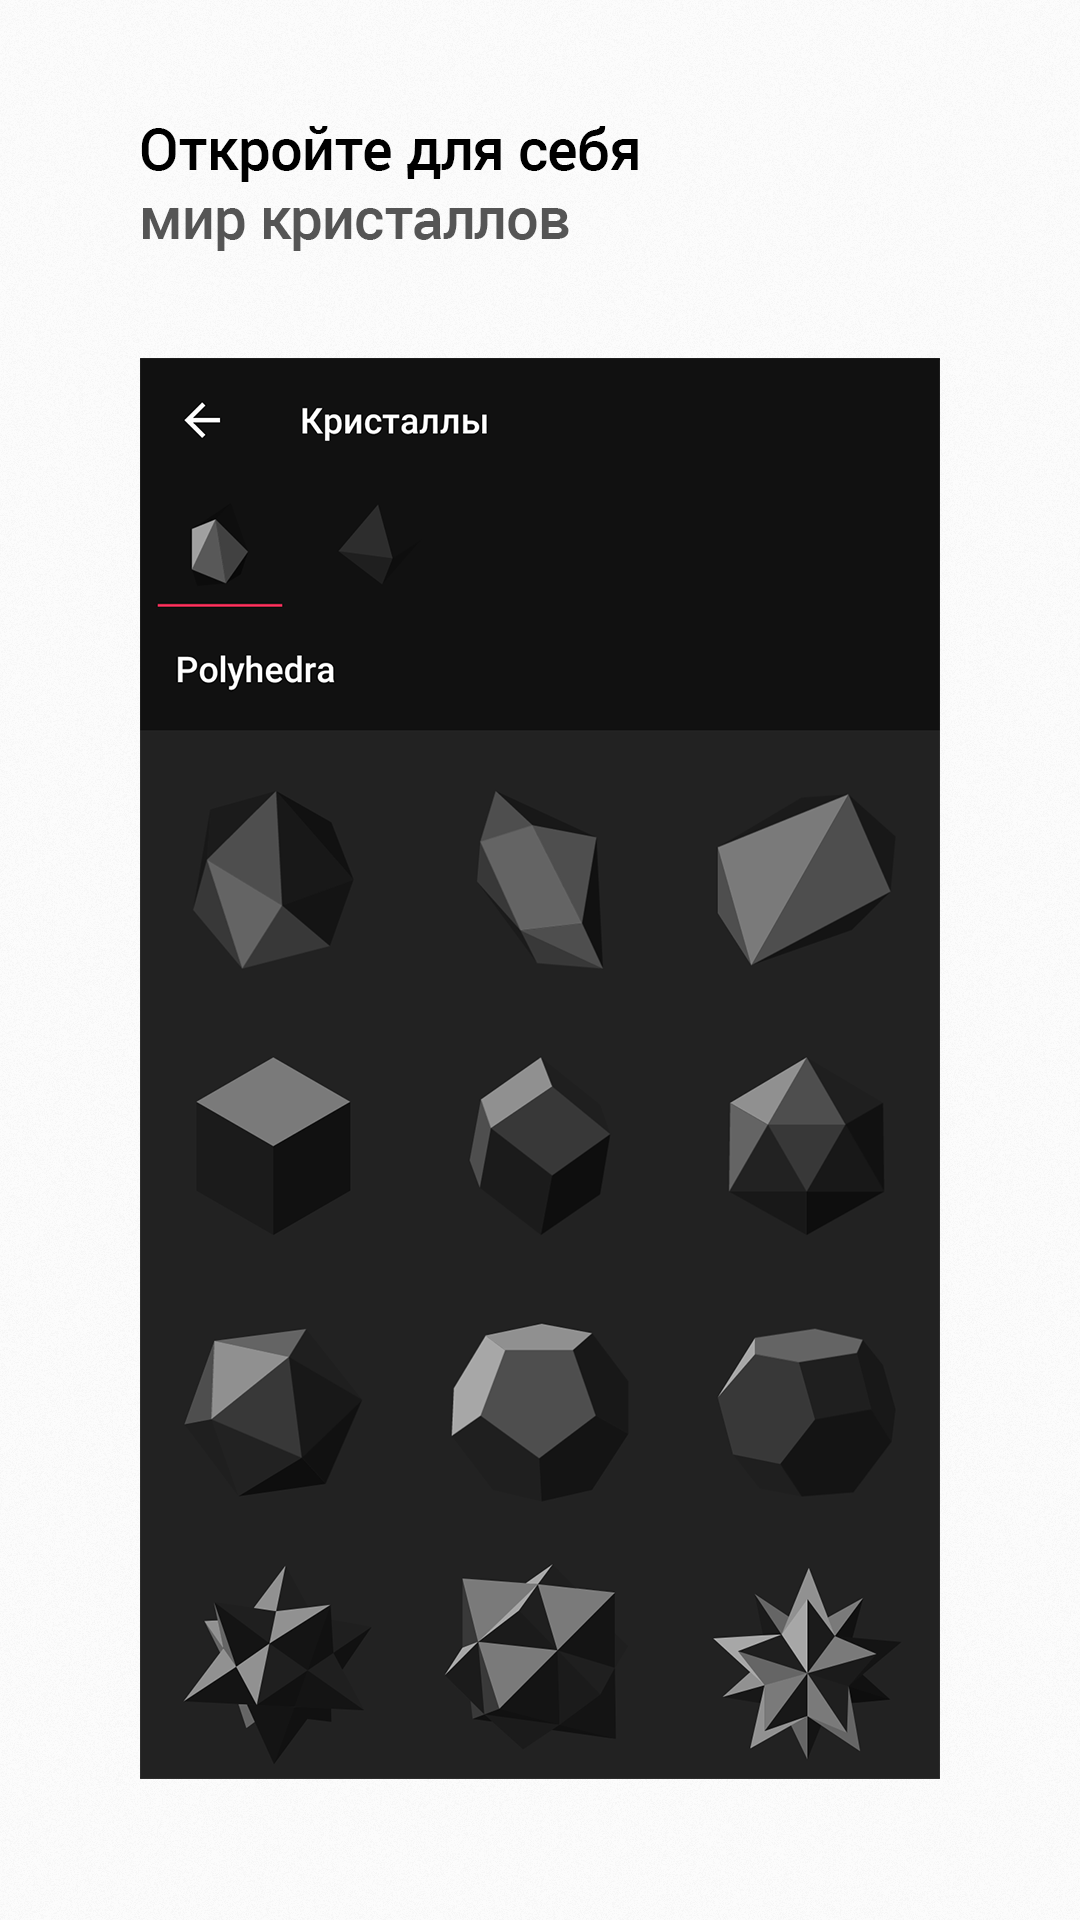Select the bright multi-pointed star crystal
Screen dimensions: 1080x1920
click(x=806, y=1662)
